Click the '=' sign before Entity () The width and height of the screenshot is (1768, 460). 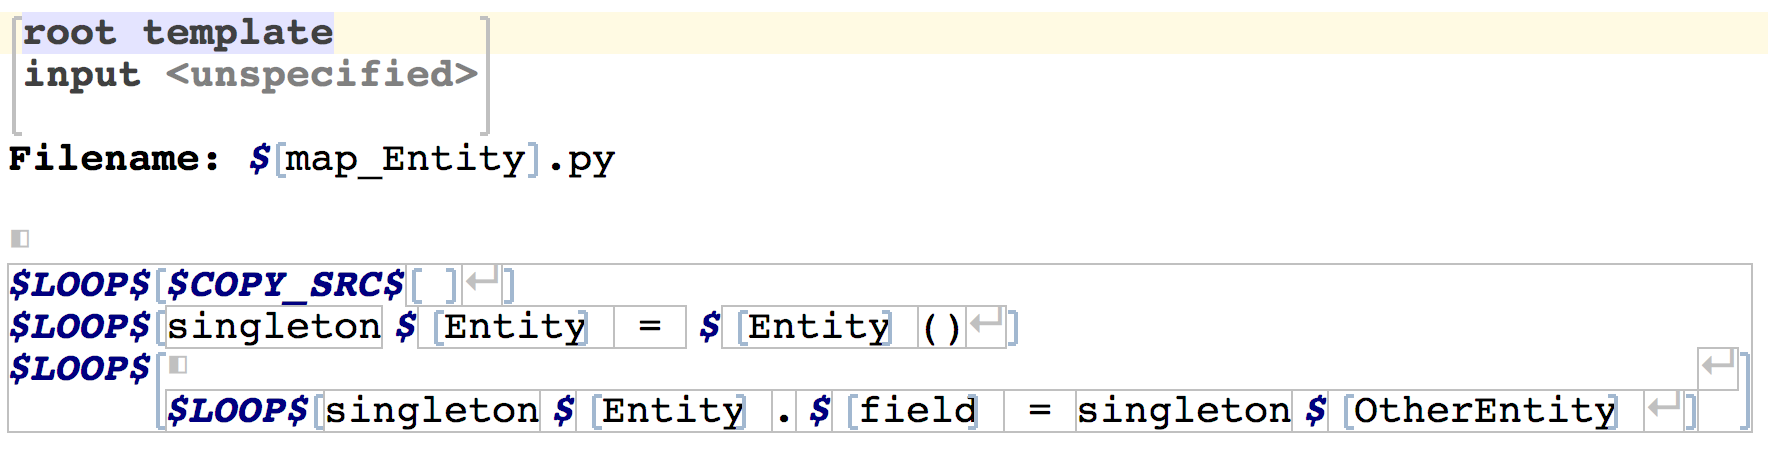[x=650, y=327]
